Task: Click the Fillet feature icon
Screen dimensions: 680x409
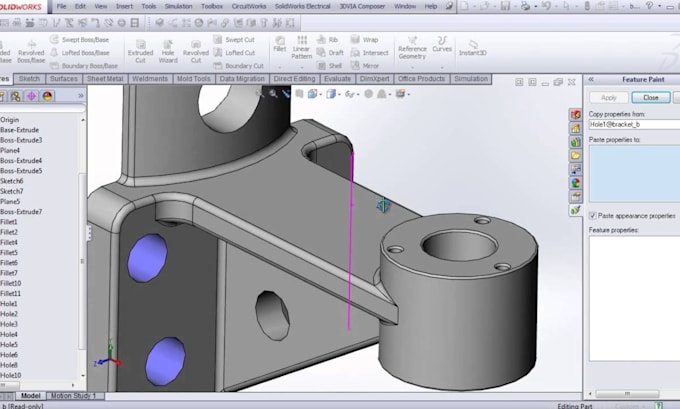Action: click(x=280, y=44)
